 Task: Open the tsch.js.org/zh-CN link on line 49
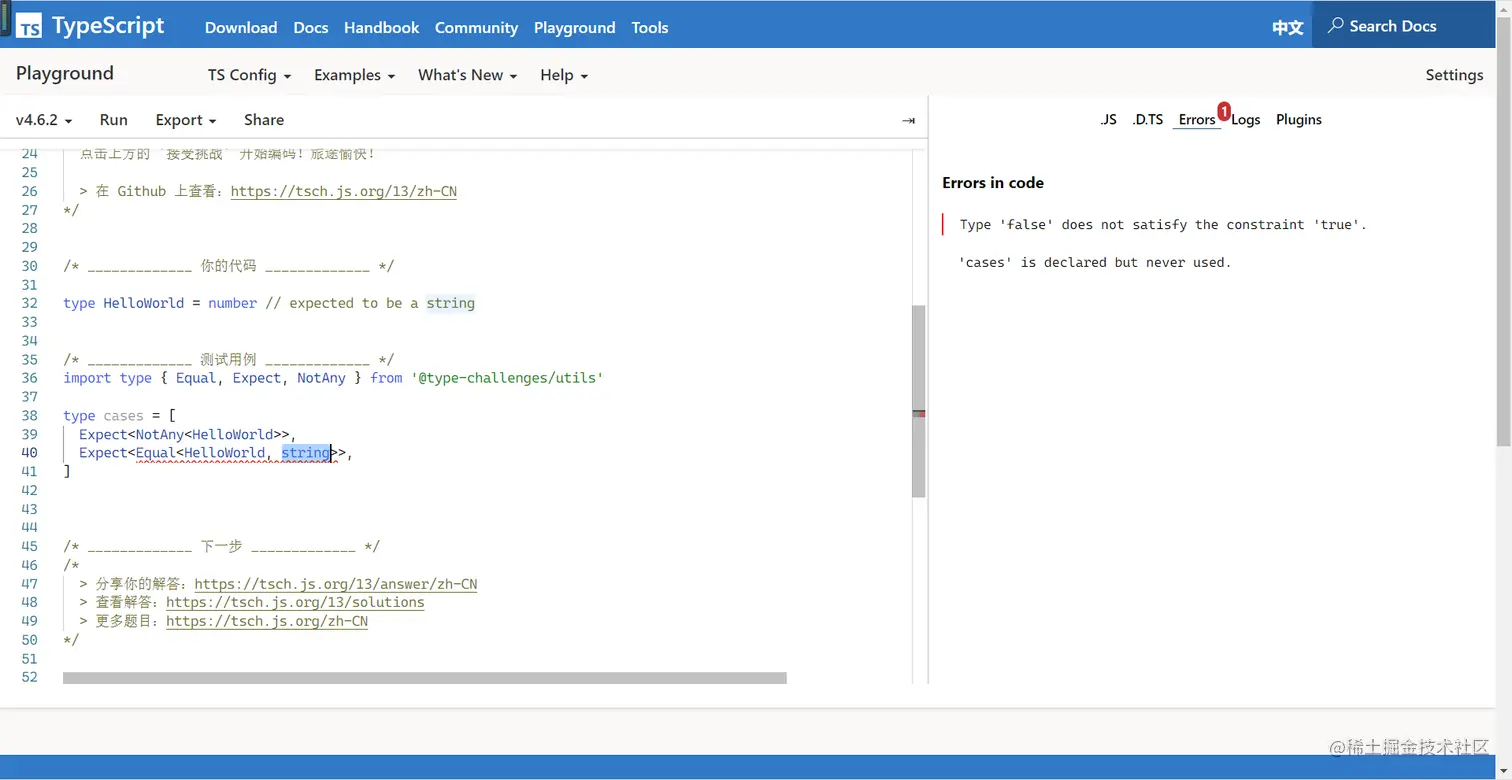267,621
